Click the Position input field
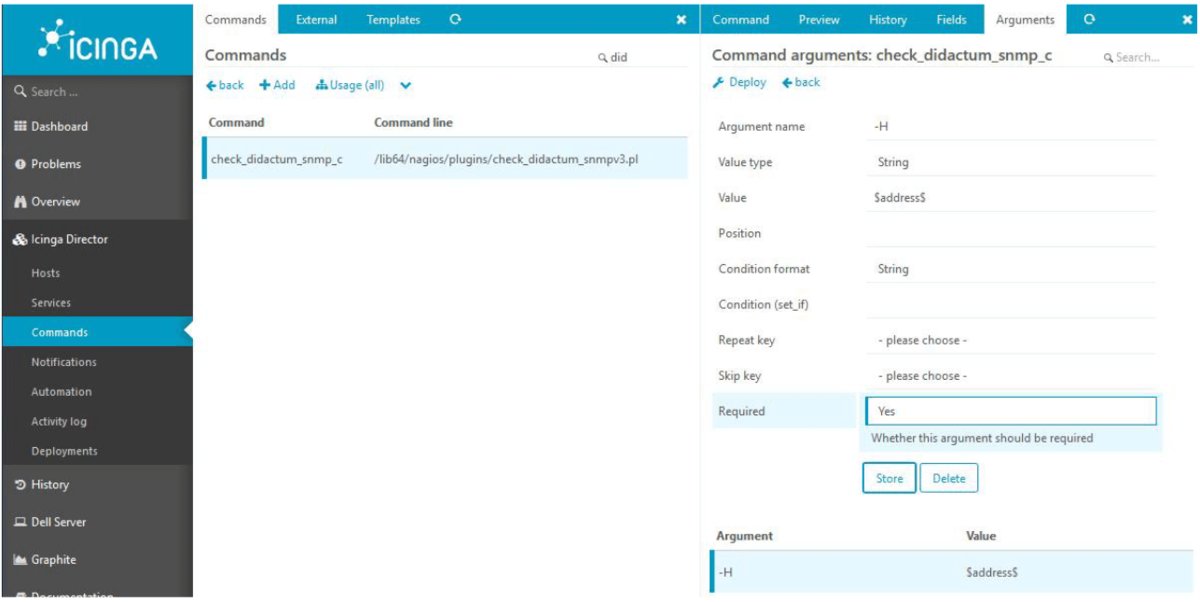The image size is (1200, 602). [x=1010, y=233]
